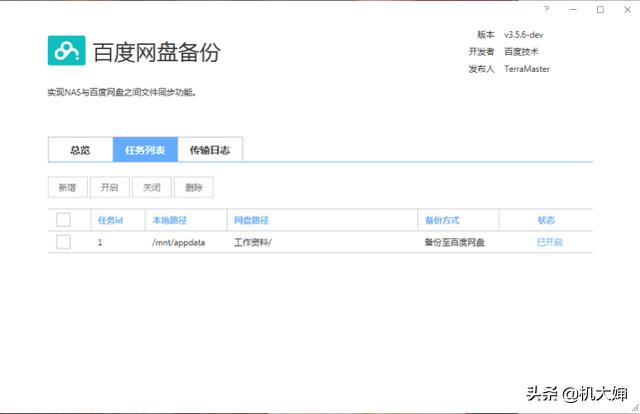Click the 工作资料/ netdisk path cell

253,243
